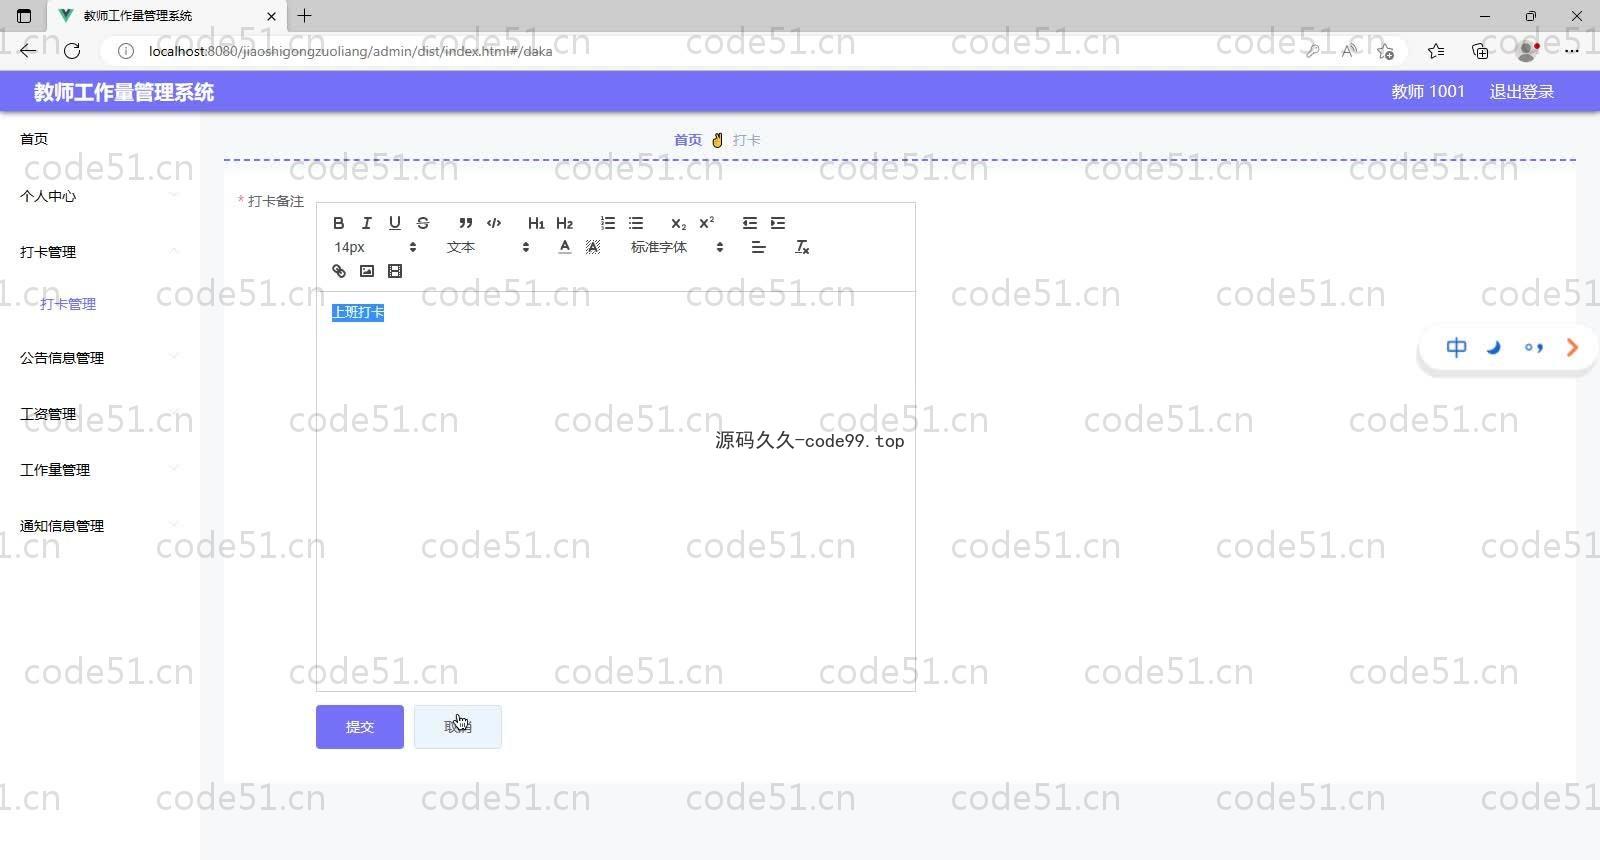Image resolution: width=1600 pixels, height=860 pixels.
Task: Open the text color picker
Action: pyautogui.click(x=565, y=247)
